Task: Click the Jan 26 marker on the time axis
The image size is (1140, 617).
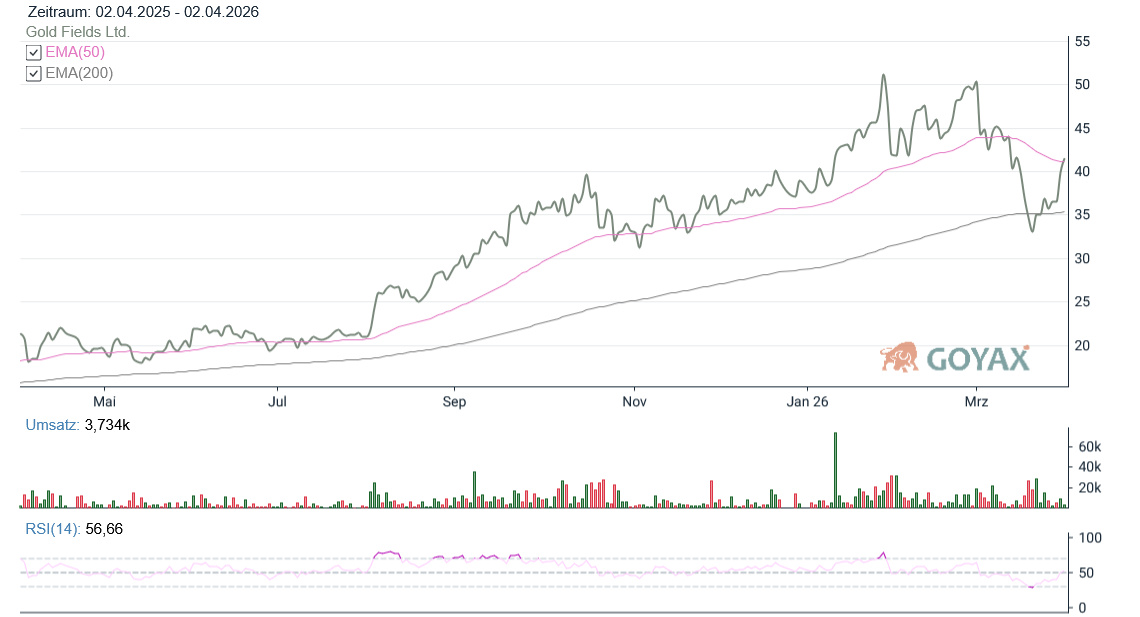Action: coord(807,402)
